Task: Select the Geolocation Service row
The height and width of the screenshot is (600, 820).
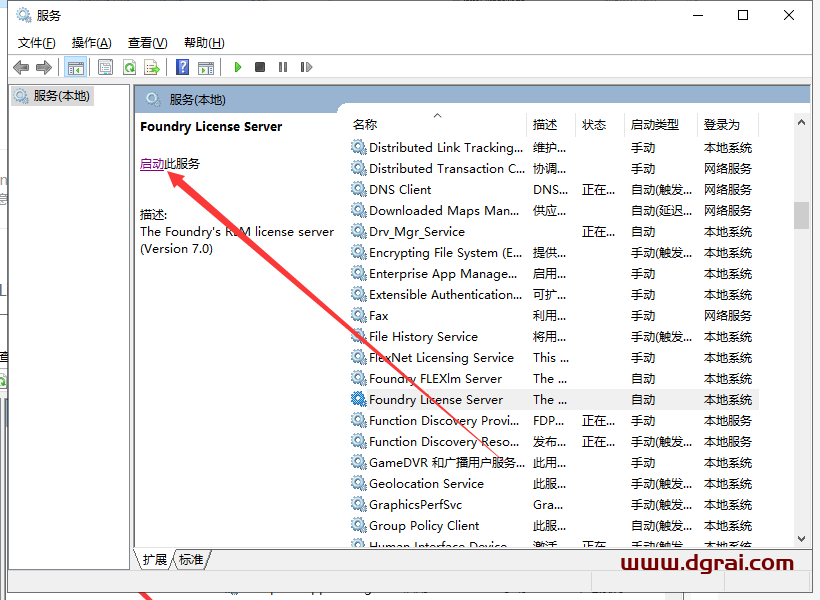Action: point(553,483)
